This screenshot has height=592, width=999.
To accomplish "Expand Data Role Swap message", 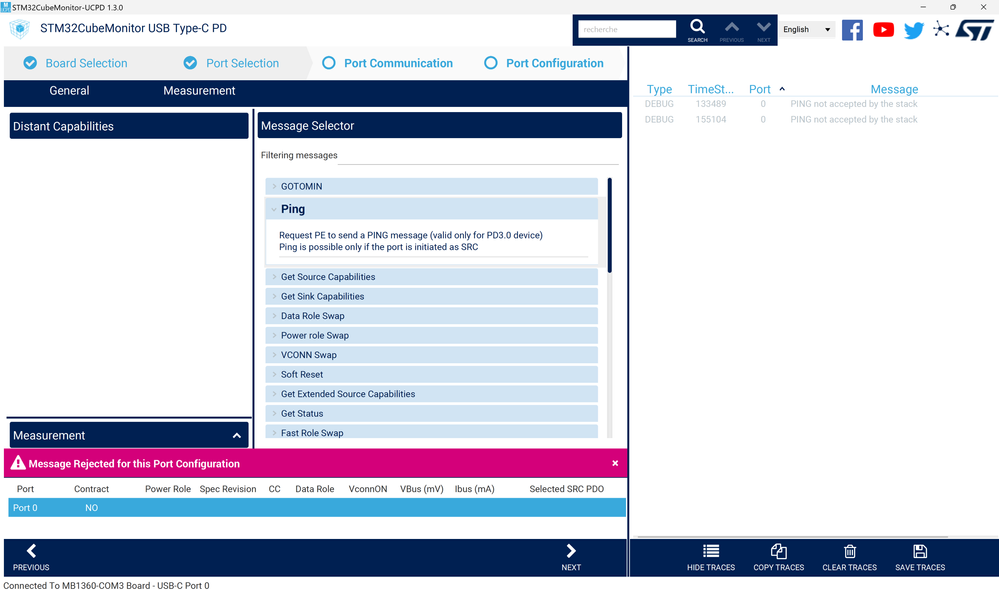I will click(431, 316).
